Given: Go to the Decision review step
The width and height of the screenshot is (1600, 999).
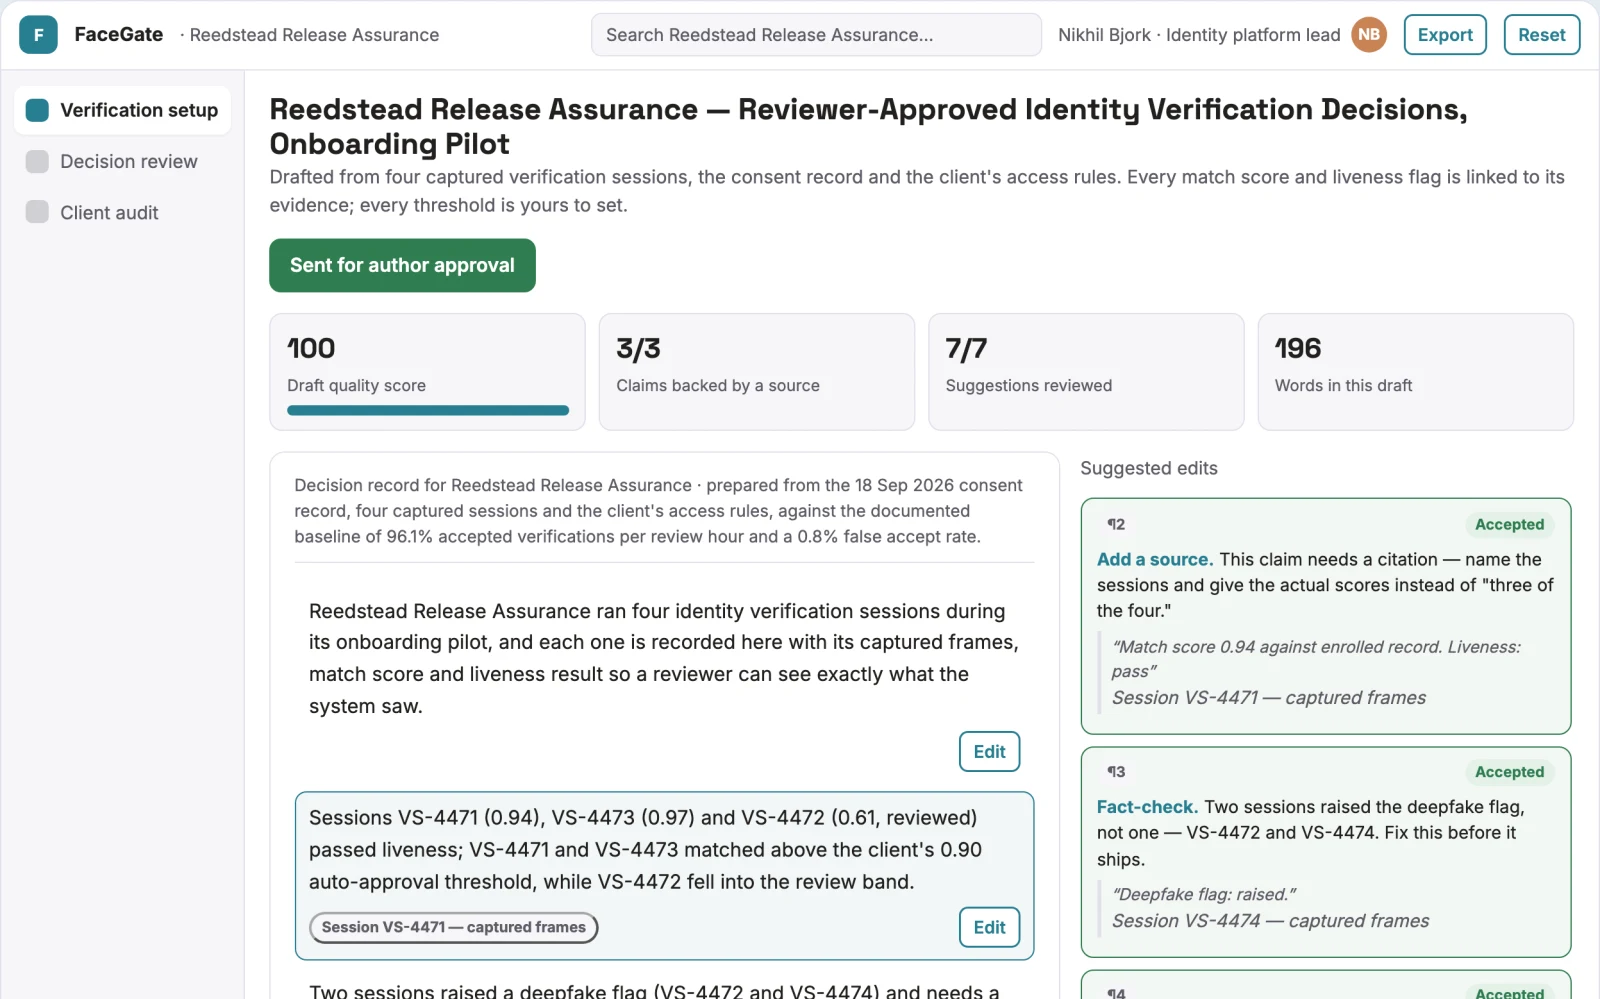Looking at the screenshot, I should (122, 161).
